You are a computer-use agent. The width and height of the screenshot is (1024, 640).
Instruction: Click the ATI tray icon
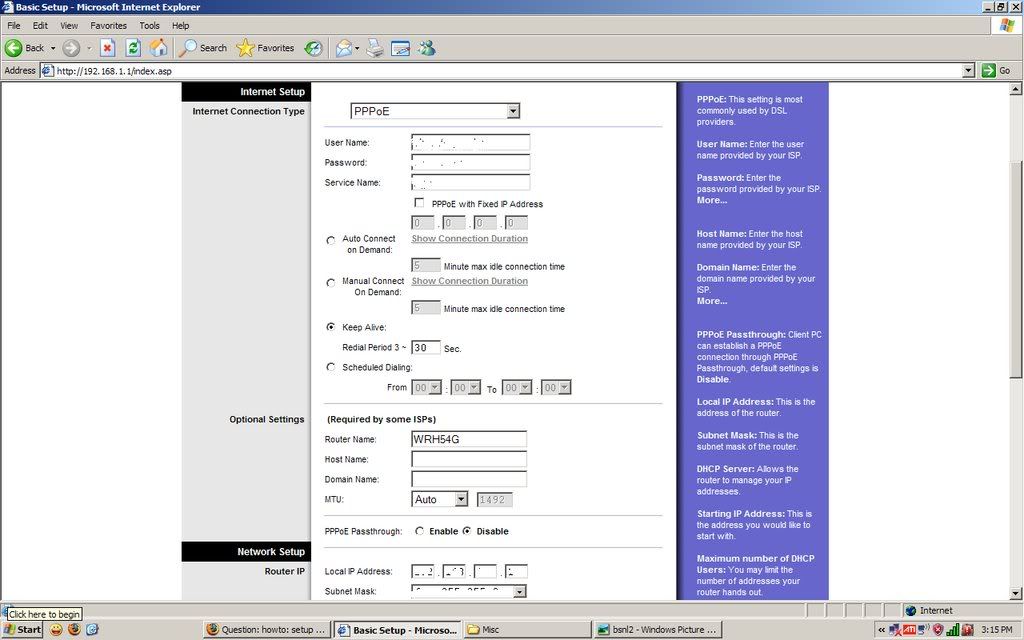[x=909, y=630]
